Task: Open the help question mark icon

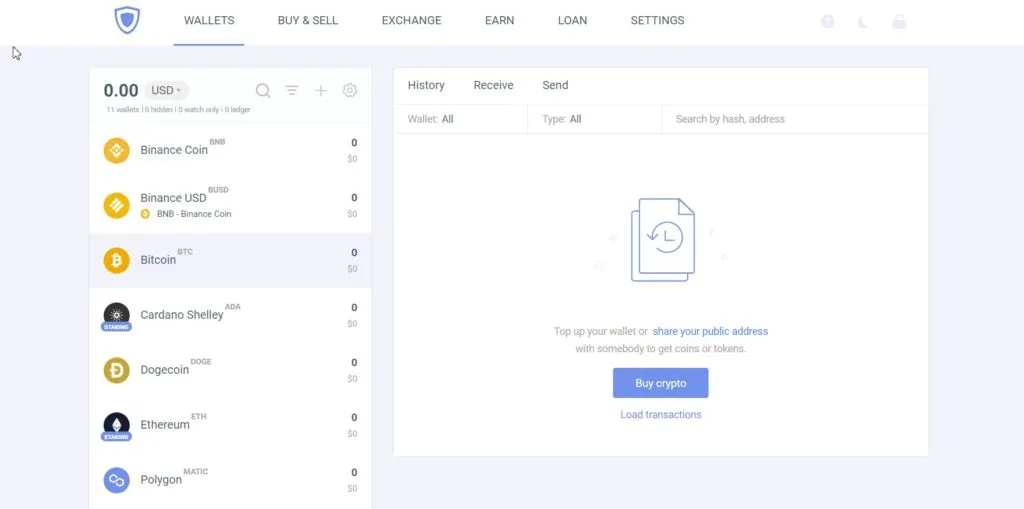Action: [827, 22]
